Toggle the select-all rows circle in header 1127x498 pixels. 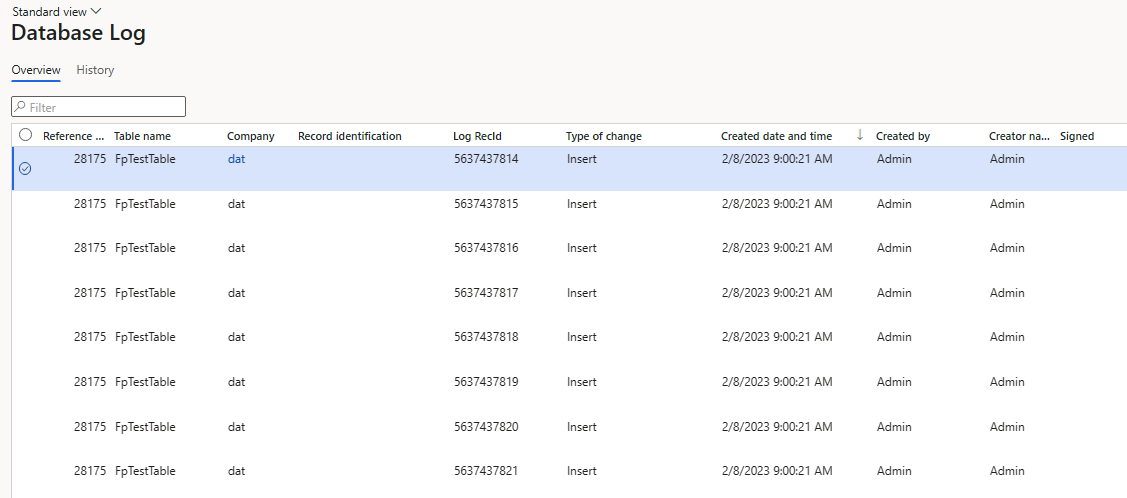(x=25, y=134)
